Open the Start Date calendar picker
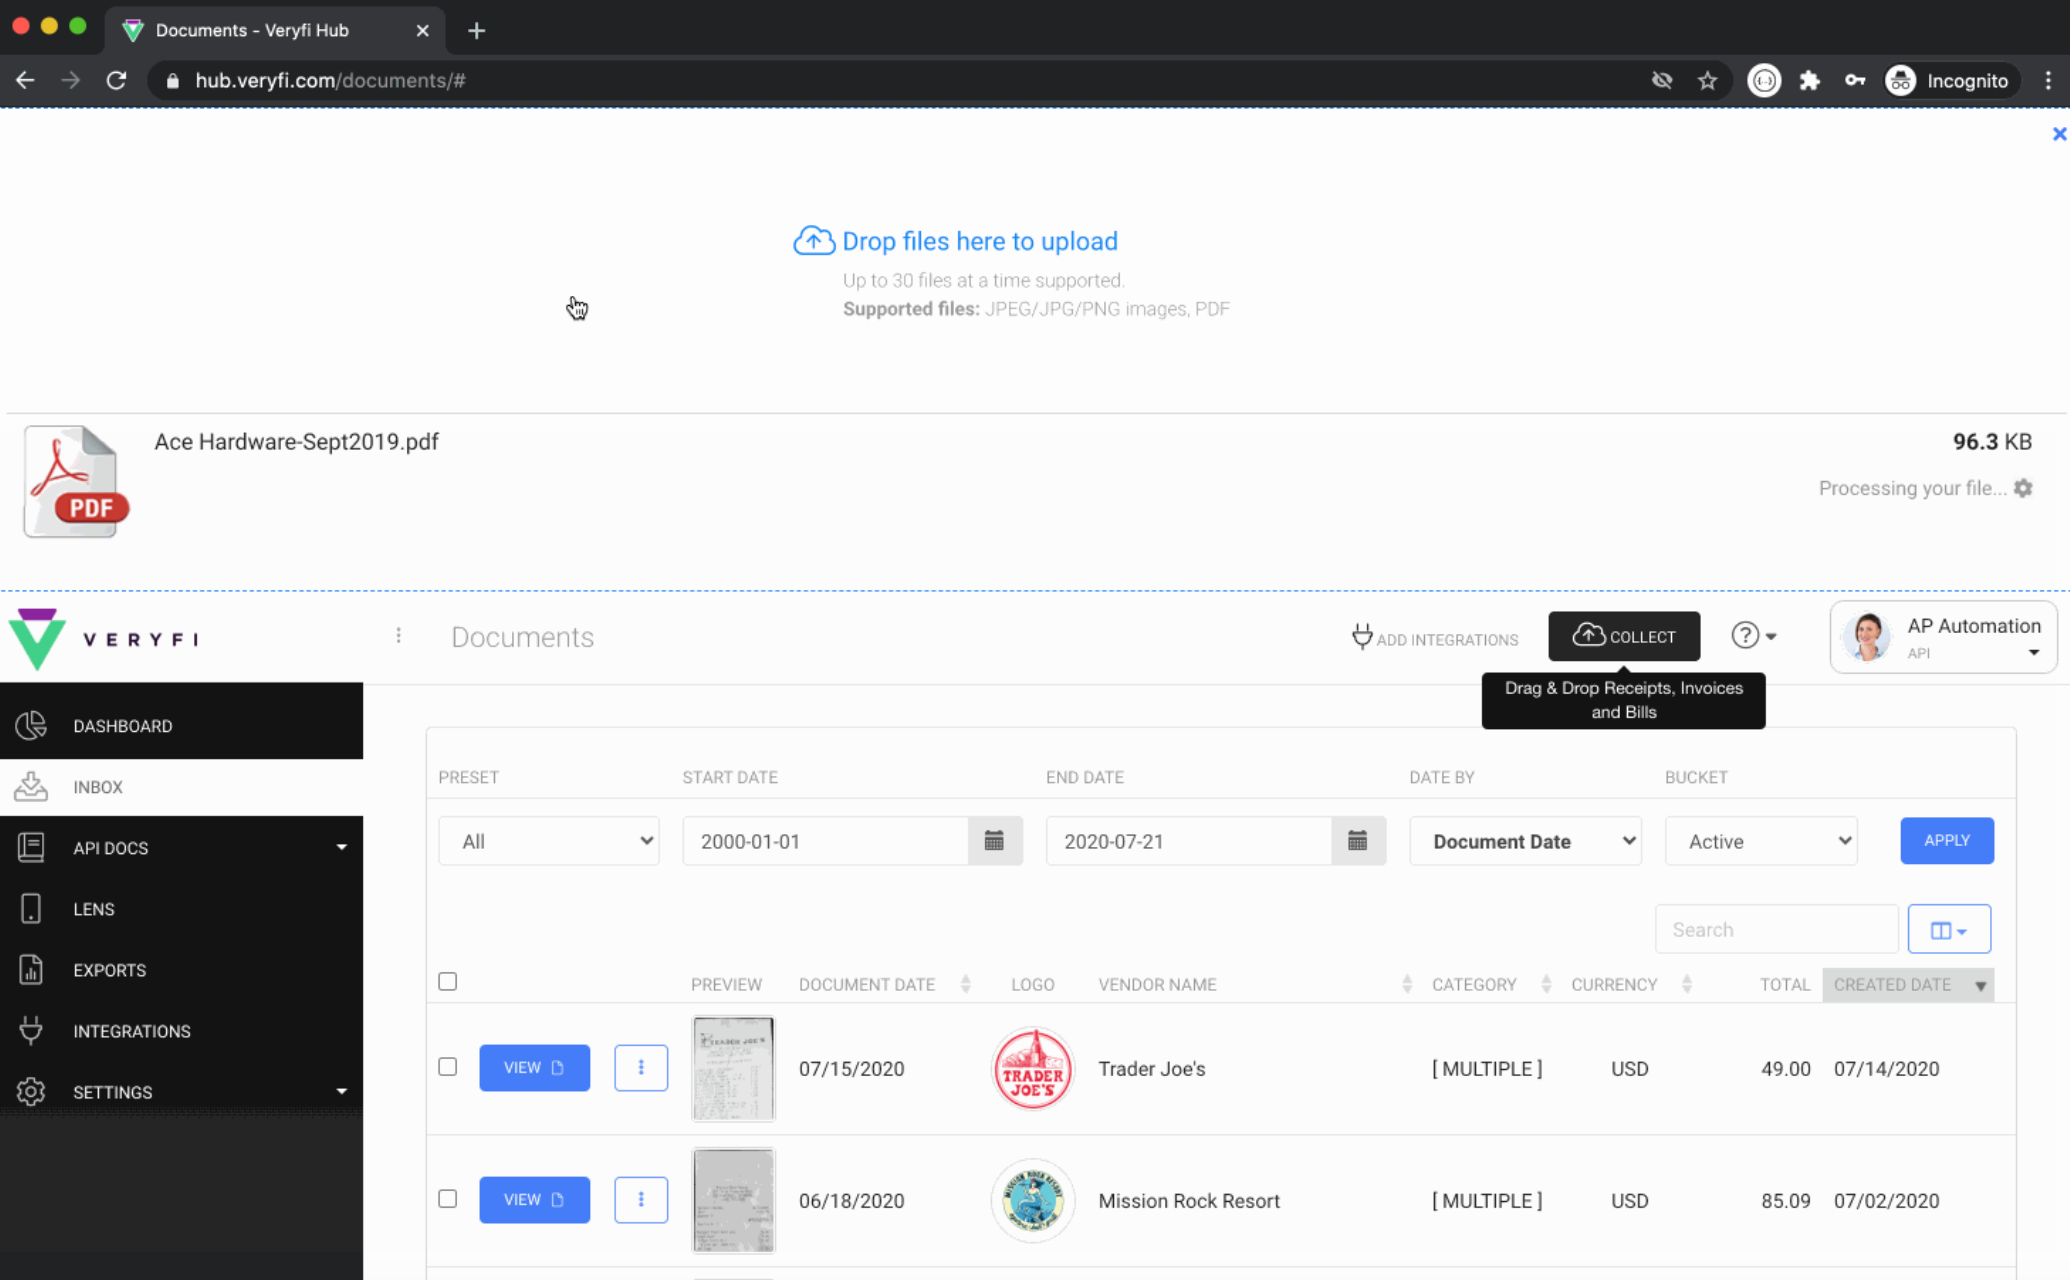The width and height of the screenshot is (2070, 1280). click(x=995, y=841)
